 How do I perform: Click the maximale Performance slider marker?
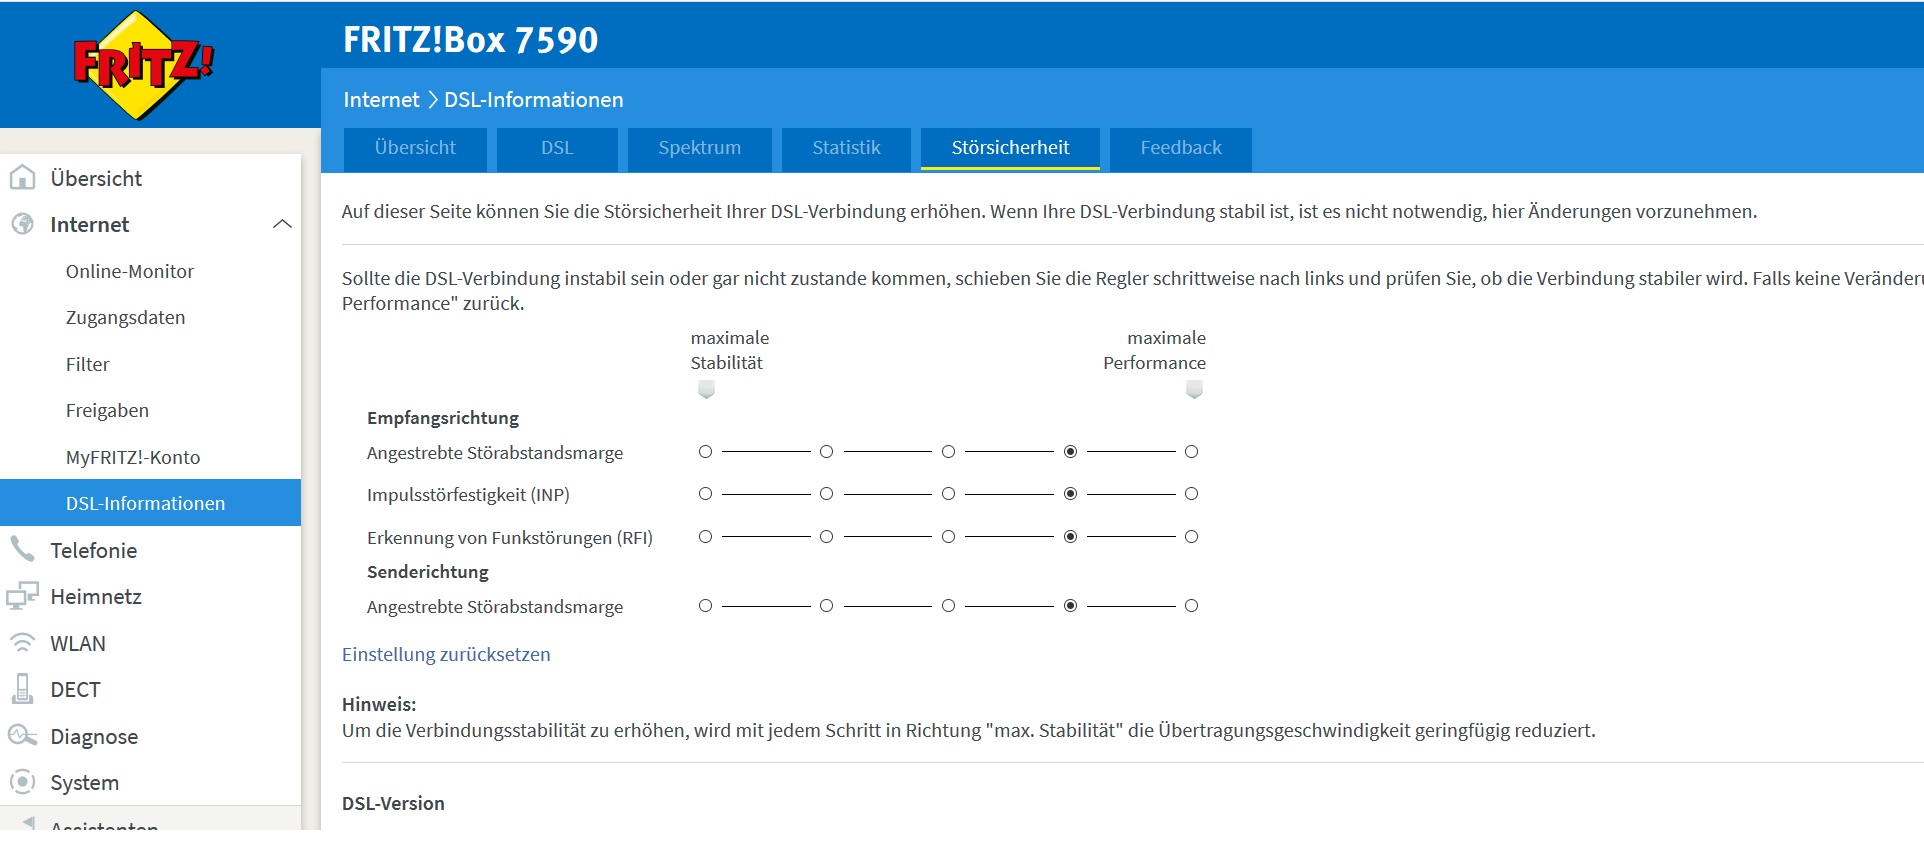1194,389
